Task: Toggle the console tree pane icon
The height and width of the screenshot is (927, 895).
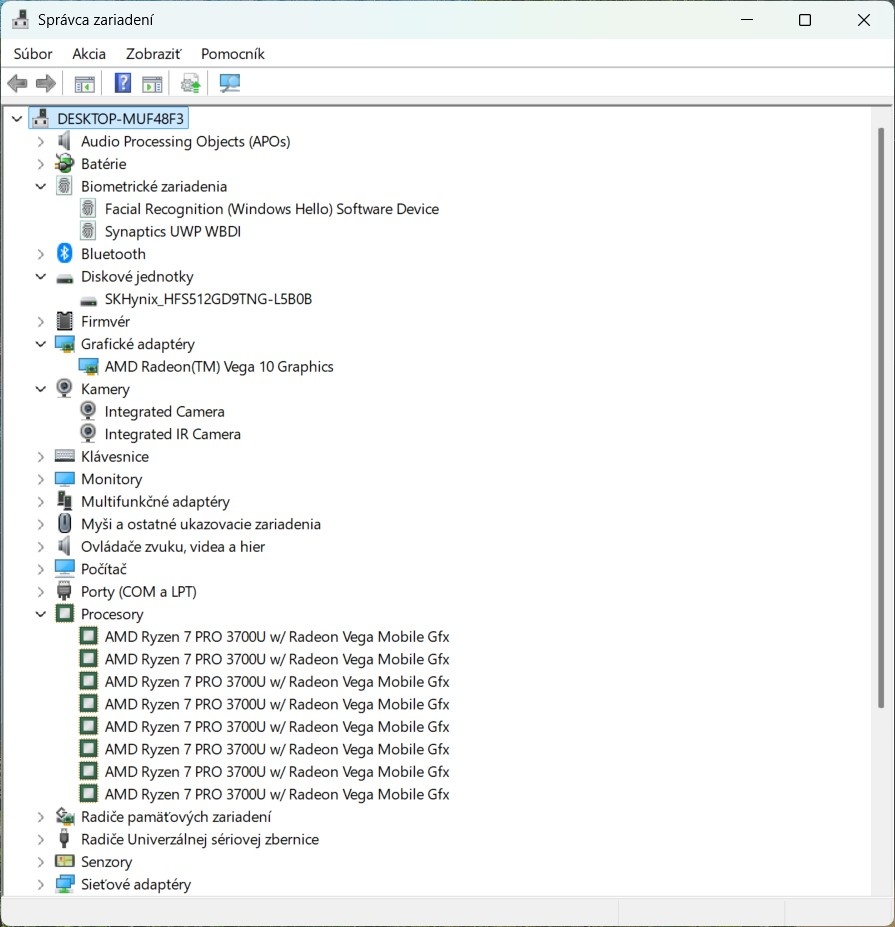Action: 85,83
